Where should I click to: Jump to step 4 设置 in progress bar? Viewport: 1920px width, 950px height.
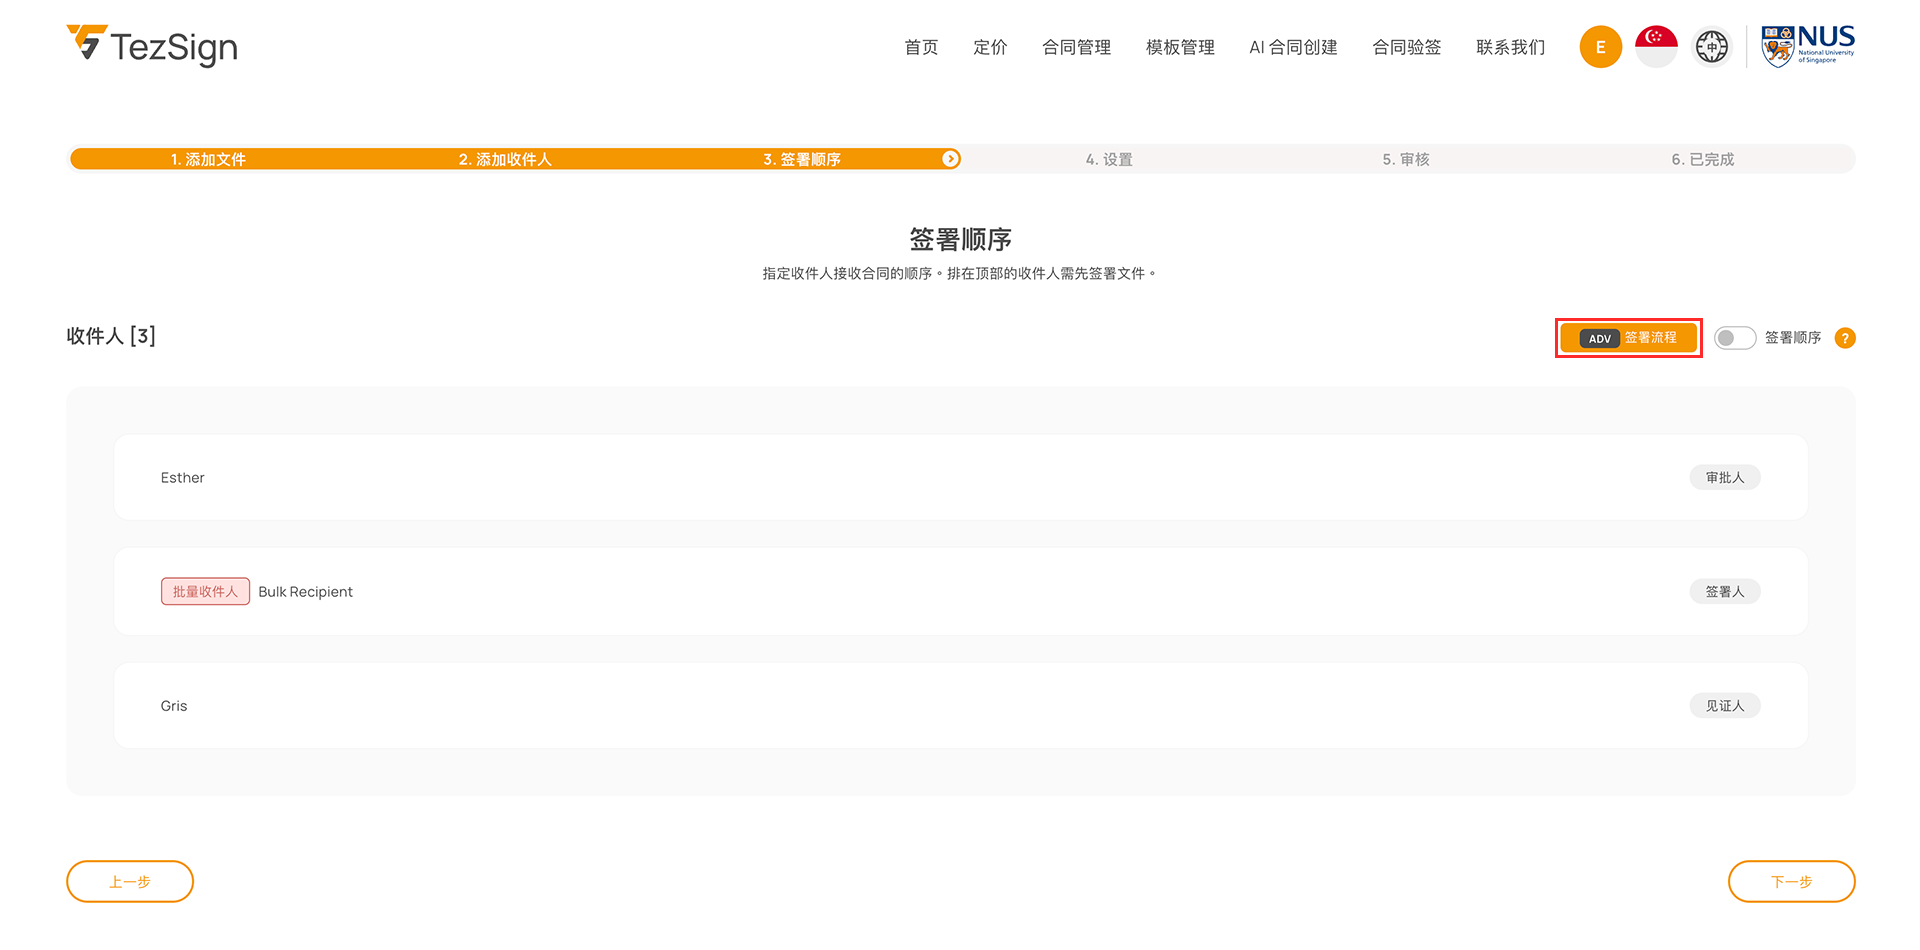1109,159
